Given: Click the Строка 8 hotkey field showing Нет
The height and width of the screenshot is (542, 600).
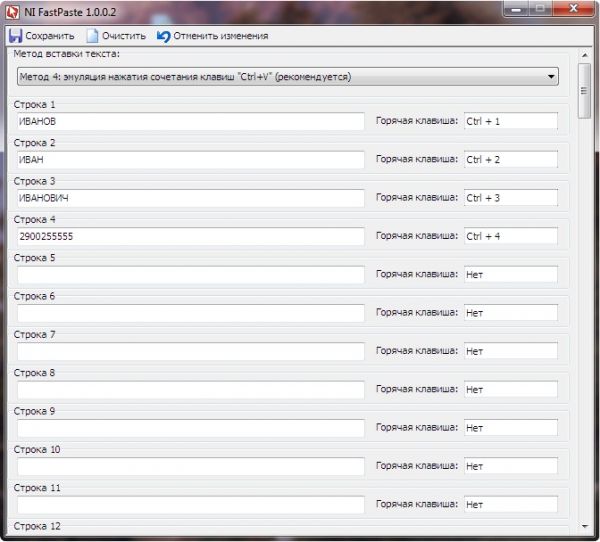Looking at the screenshot, I should coord(511,389).
